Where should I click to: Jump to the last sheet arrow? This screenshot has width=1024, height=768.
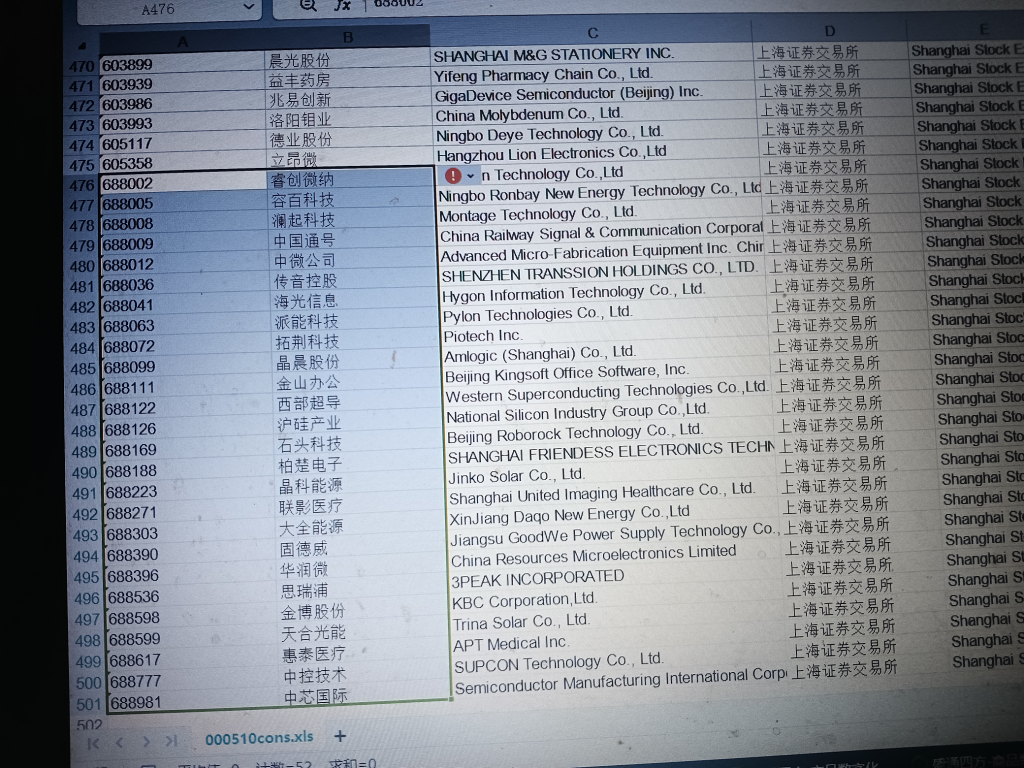[171, 741]
